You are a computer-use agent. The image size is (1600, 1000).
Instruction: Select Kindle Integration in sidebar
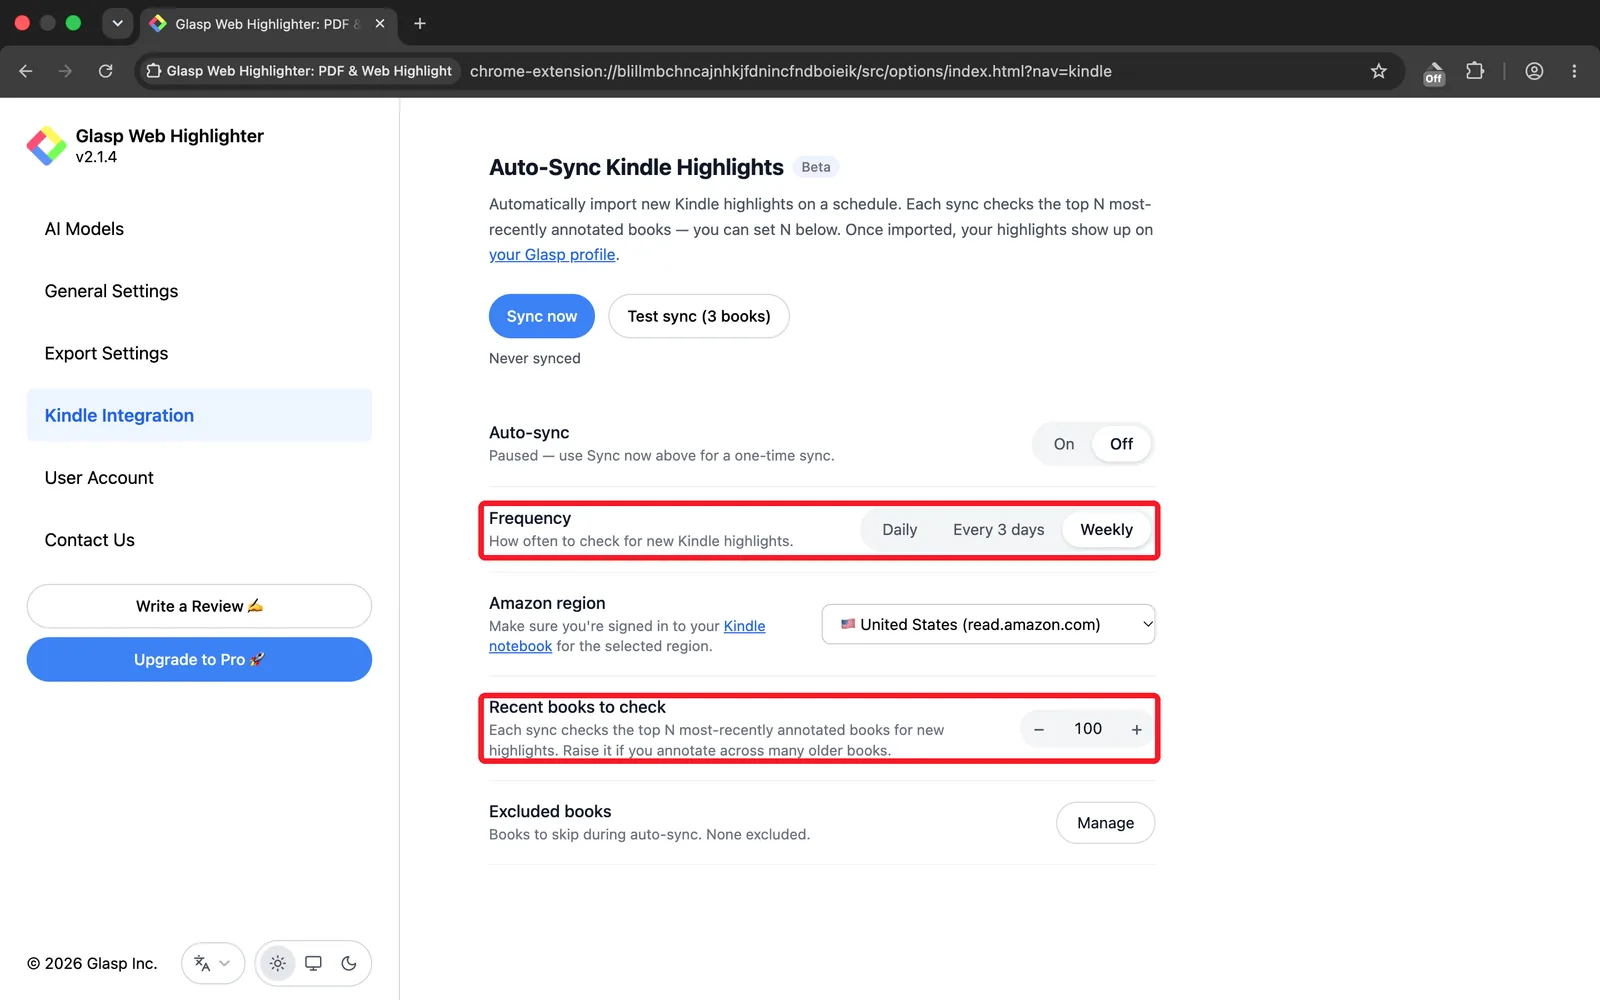coord(199,415)
